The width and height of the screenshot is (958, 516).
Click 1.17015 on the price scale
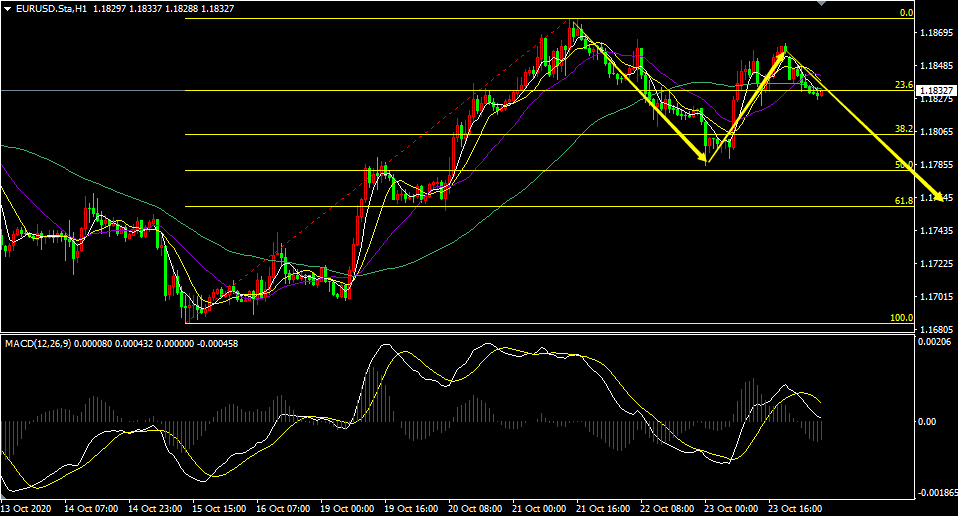937,296
